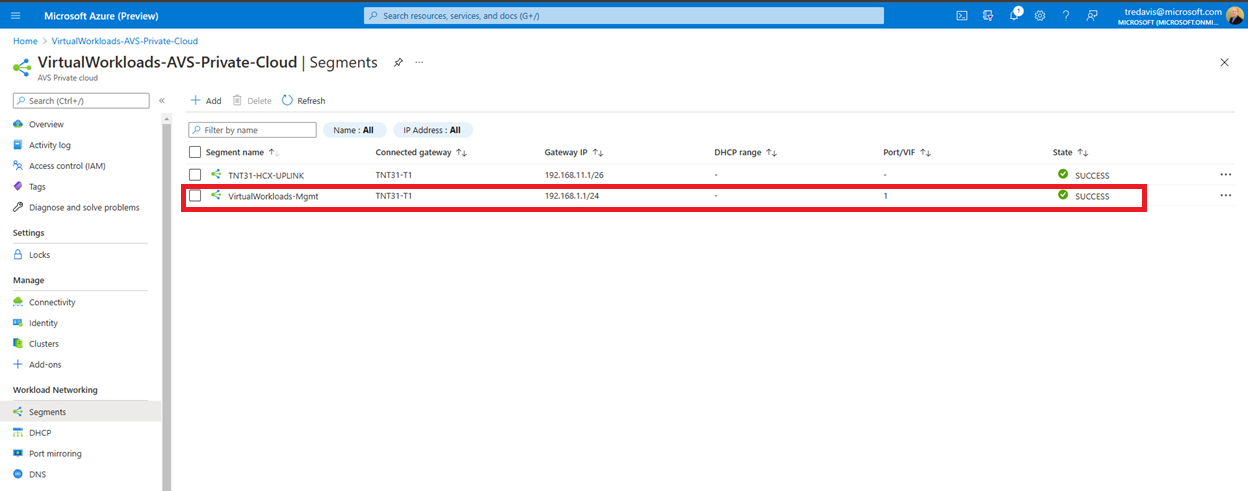Open the notifications bell
This screenshot has width=1248, height=491.
tap(1014, 15)
